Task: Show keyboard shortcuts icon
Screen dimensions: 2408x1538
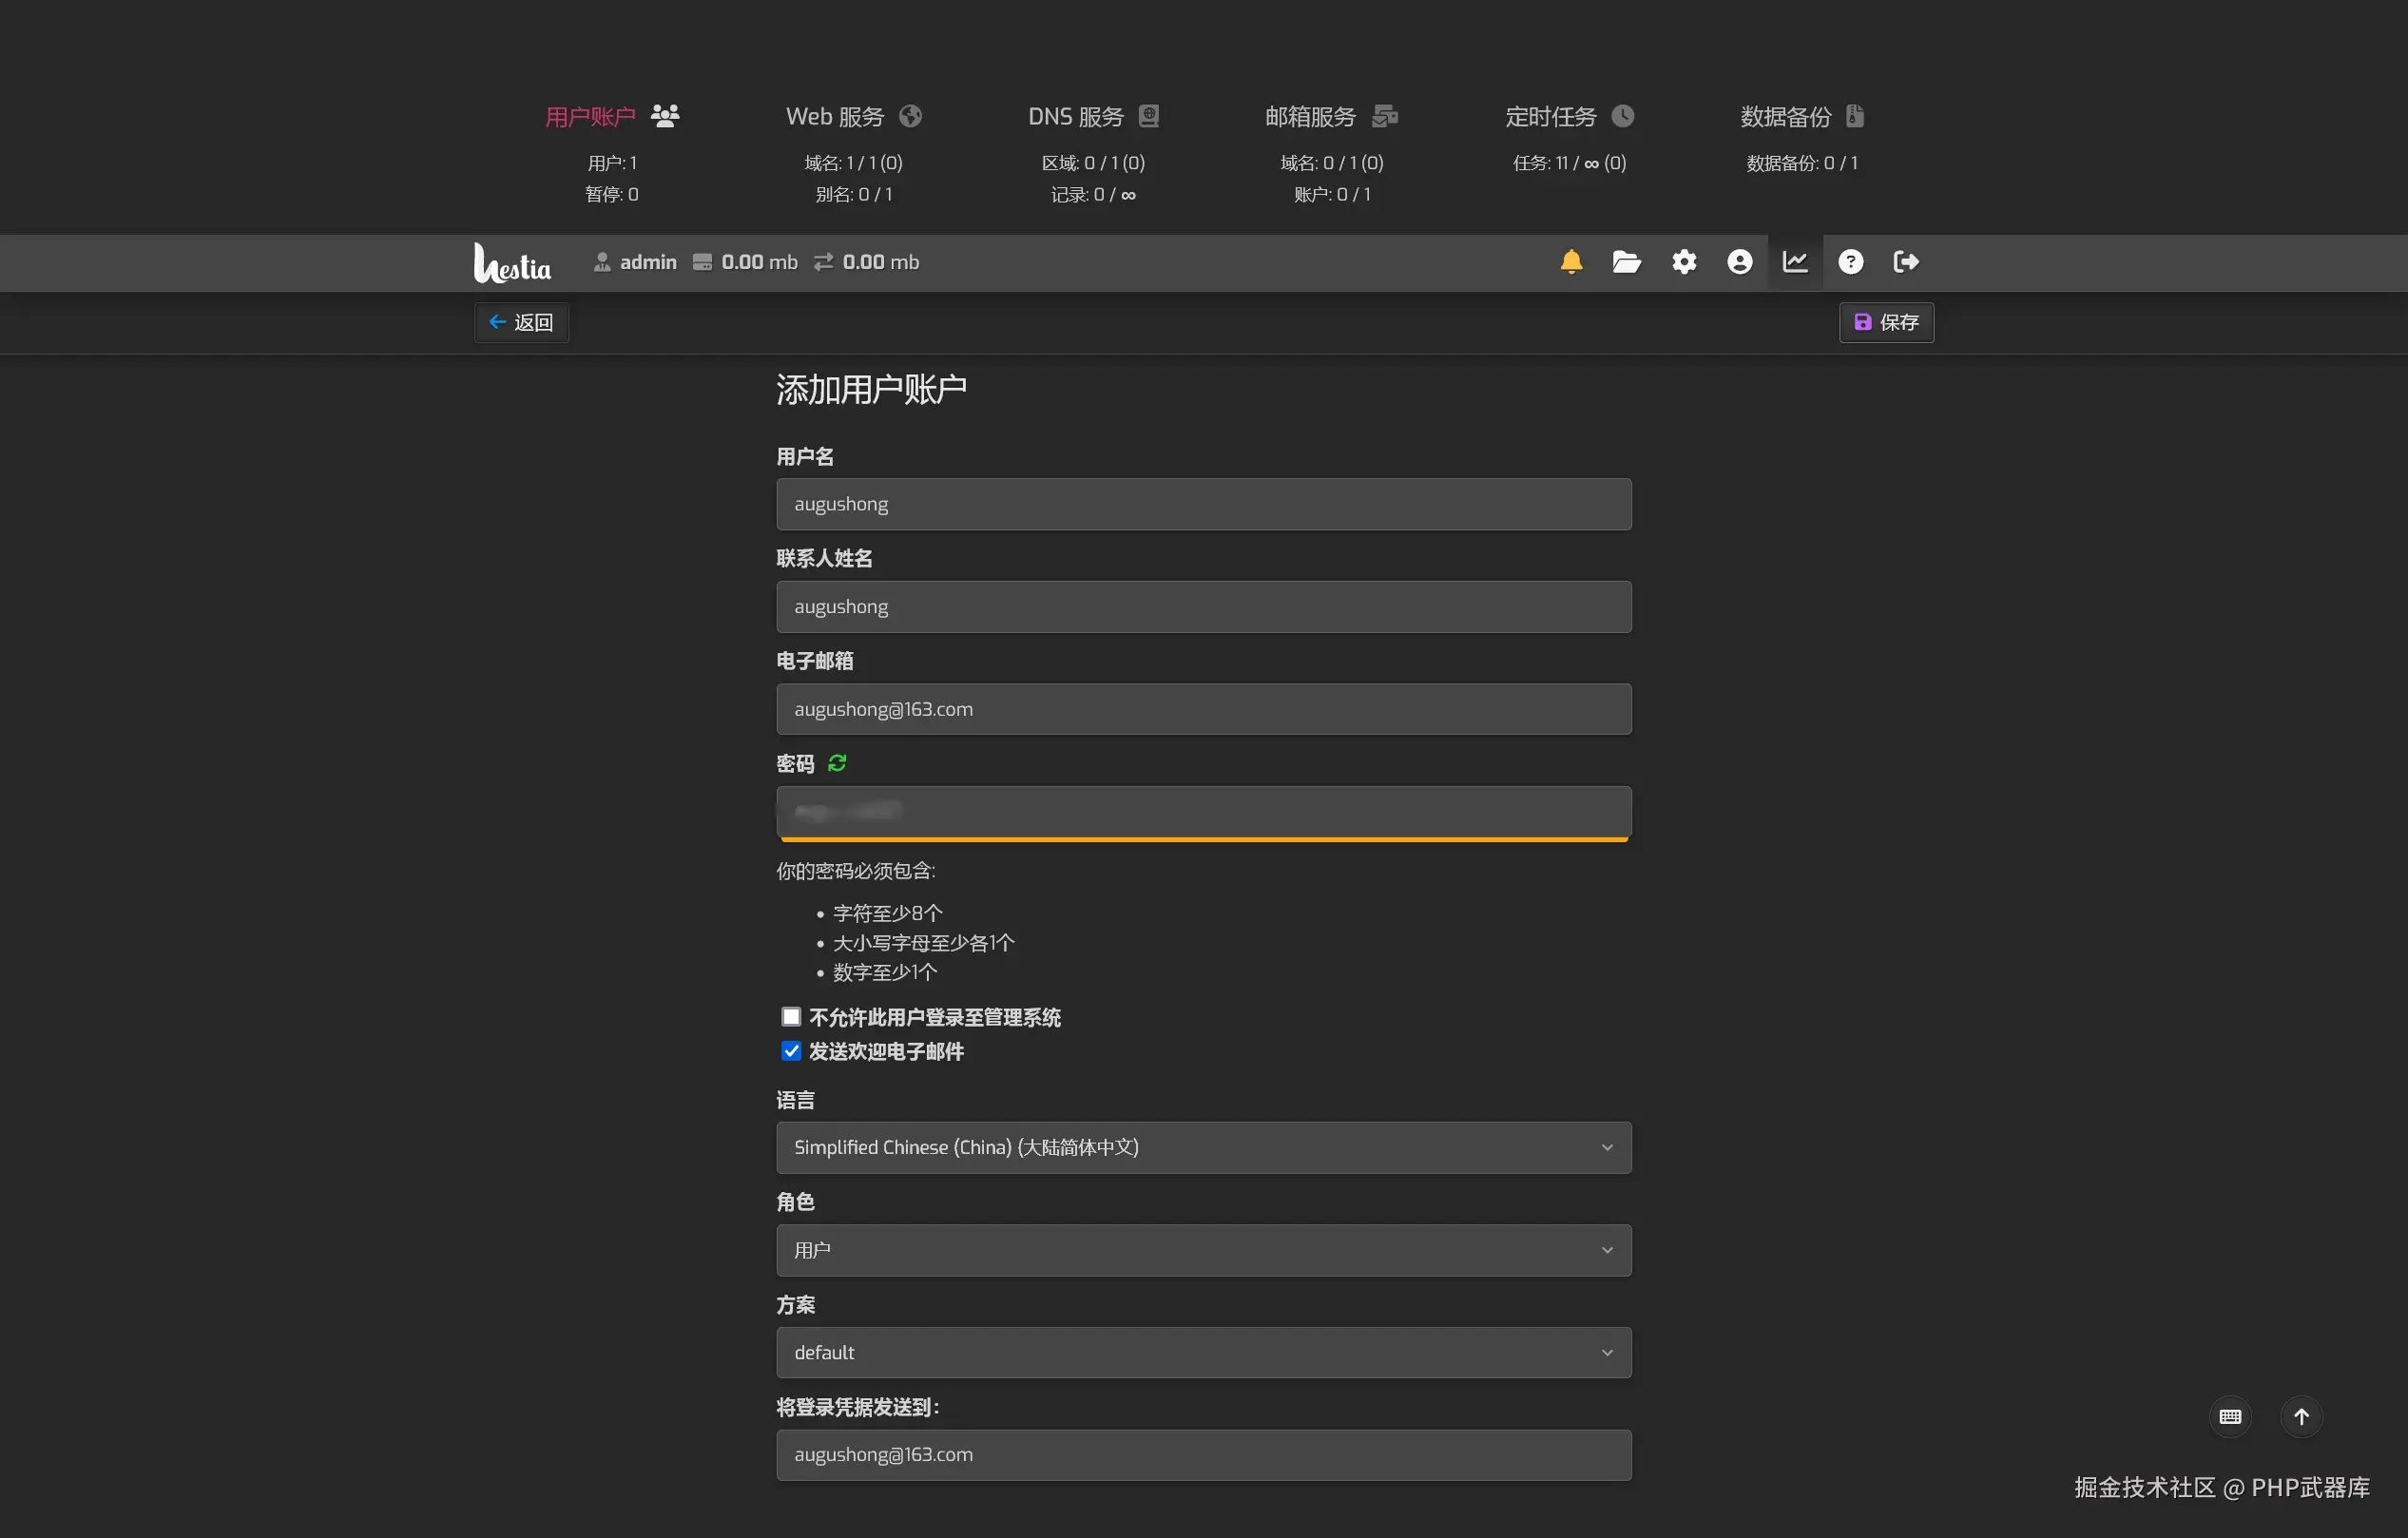Action: pyautogui.click(x=2229, y=1416)
